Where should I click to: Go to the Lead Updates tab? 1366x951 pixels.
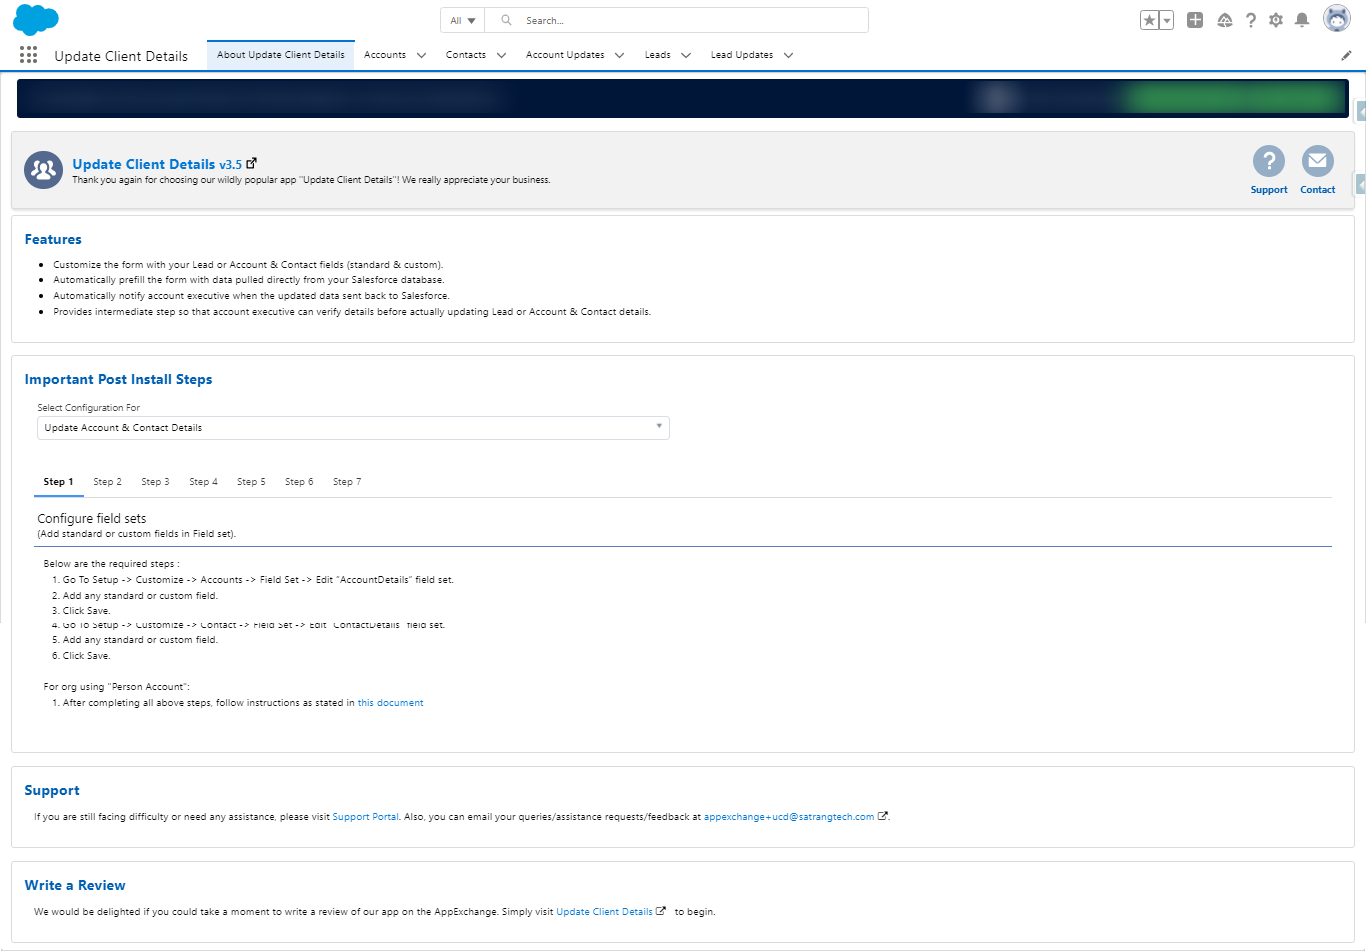(742, 55)
